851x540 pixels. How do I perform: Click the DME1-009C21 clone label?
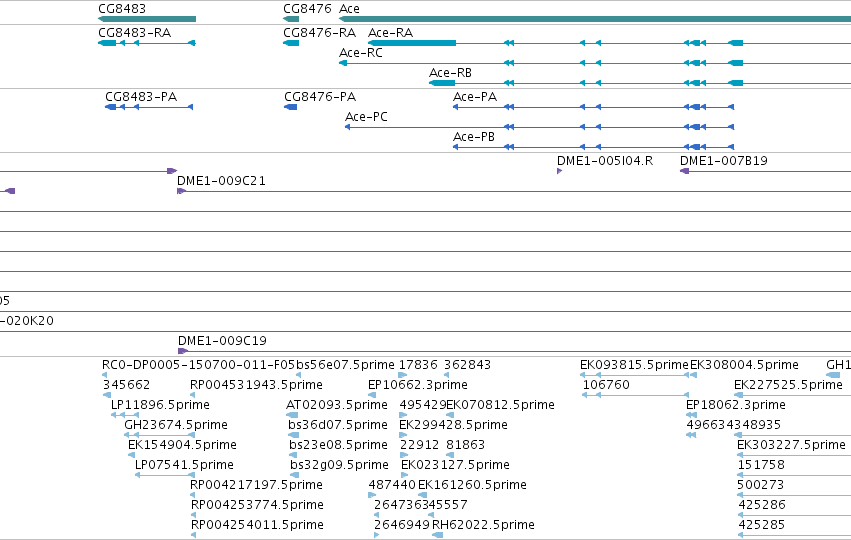[221, 181]
